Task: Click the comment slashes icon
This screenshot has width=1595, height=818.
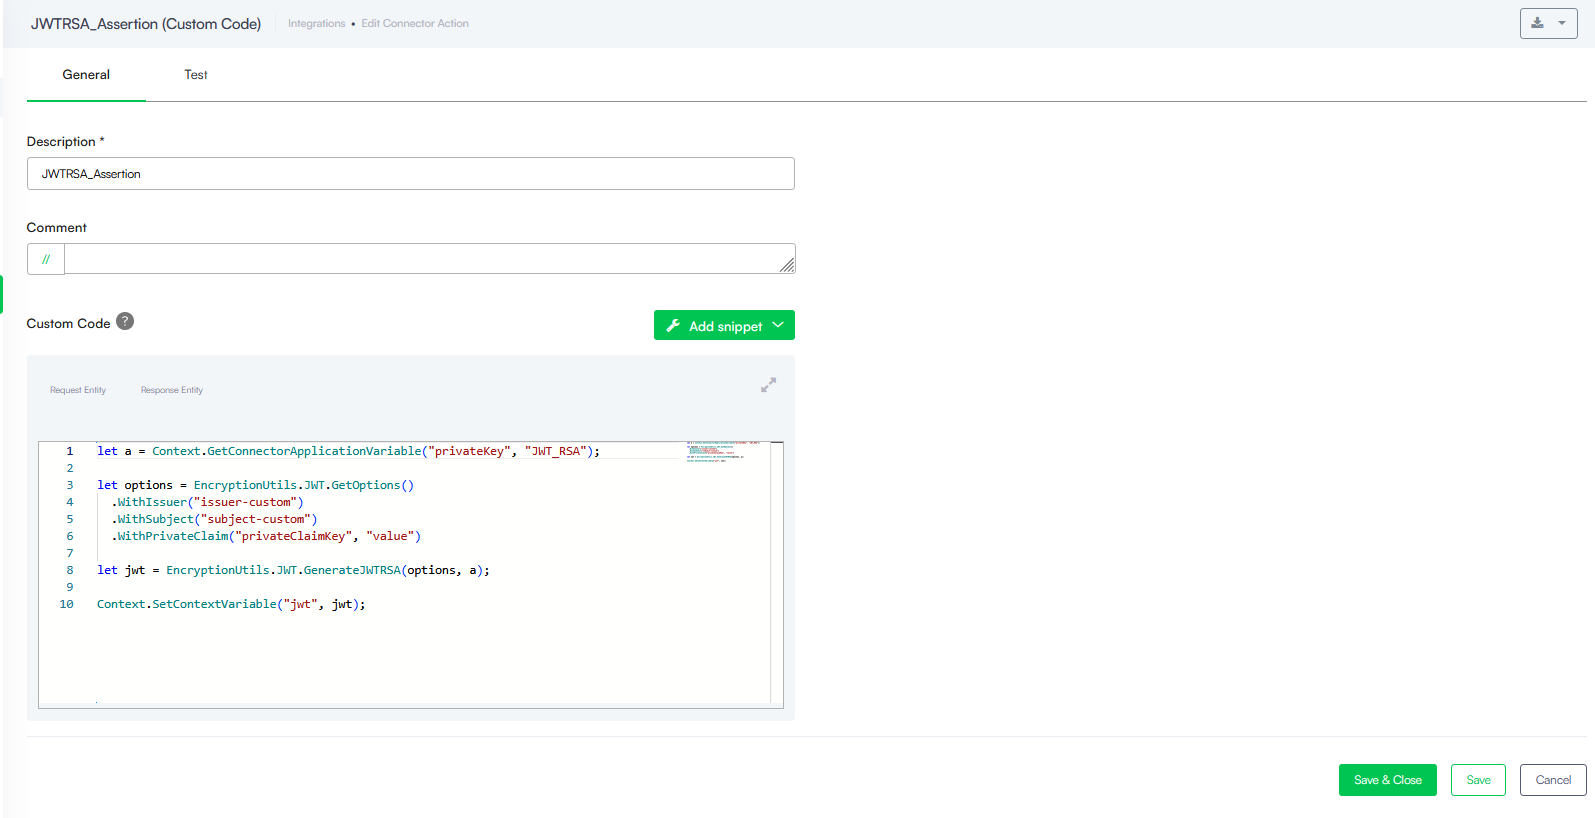Action: point(46,259)
